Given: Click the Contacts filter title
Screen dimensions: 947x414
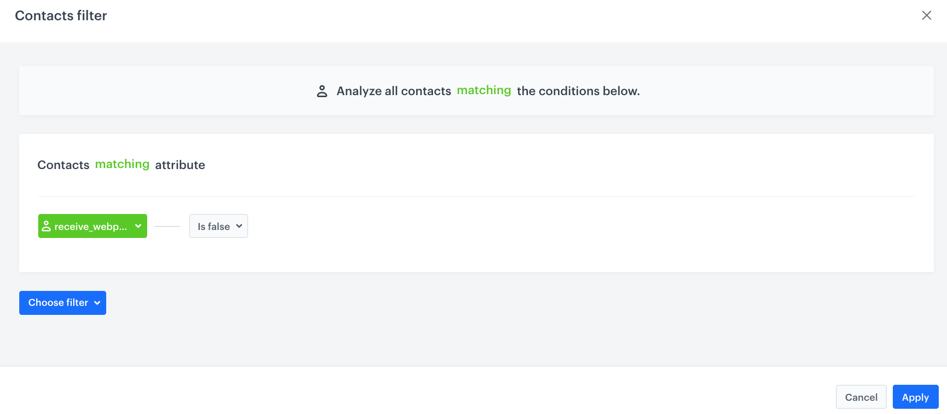Looking at the screenshot, I should pos(61,16).
